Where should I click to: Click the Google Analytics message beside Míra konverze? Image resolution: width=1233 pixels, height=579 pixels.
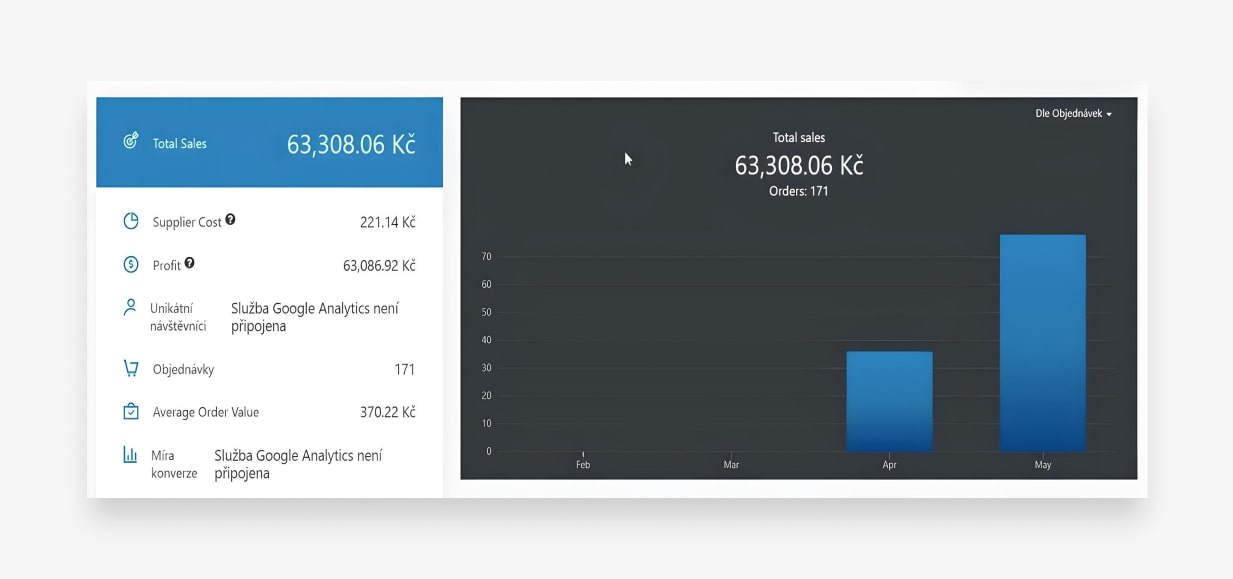298,464
